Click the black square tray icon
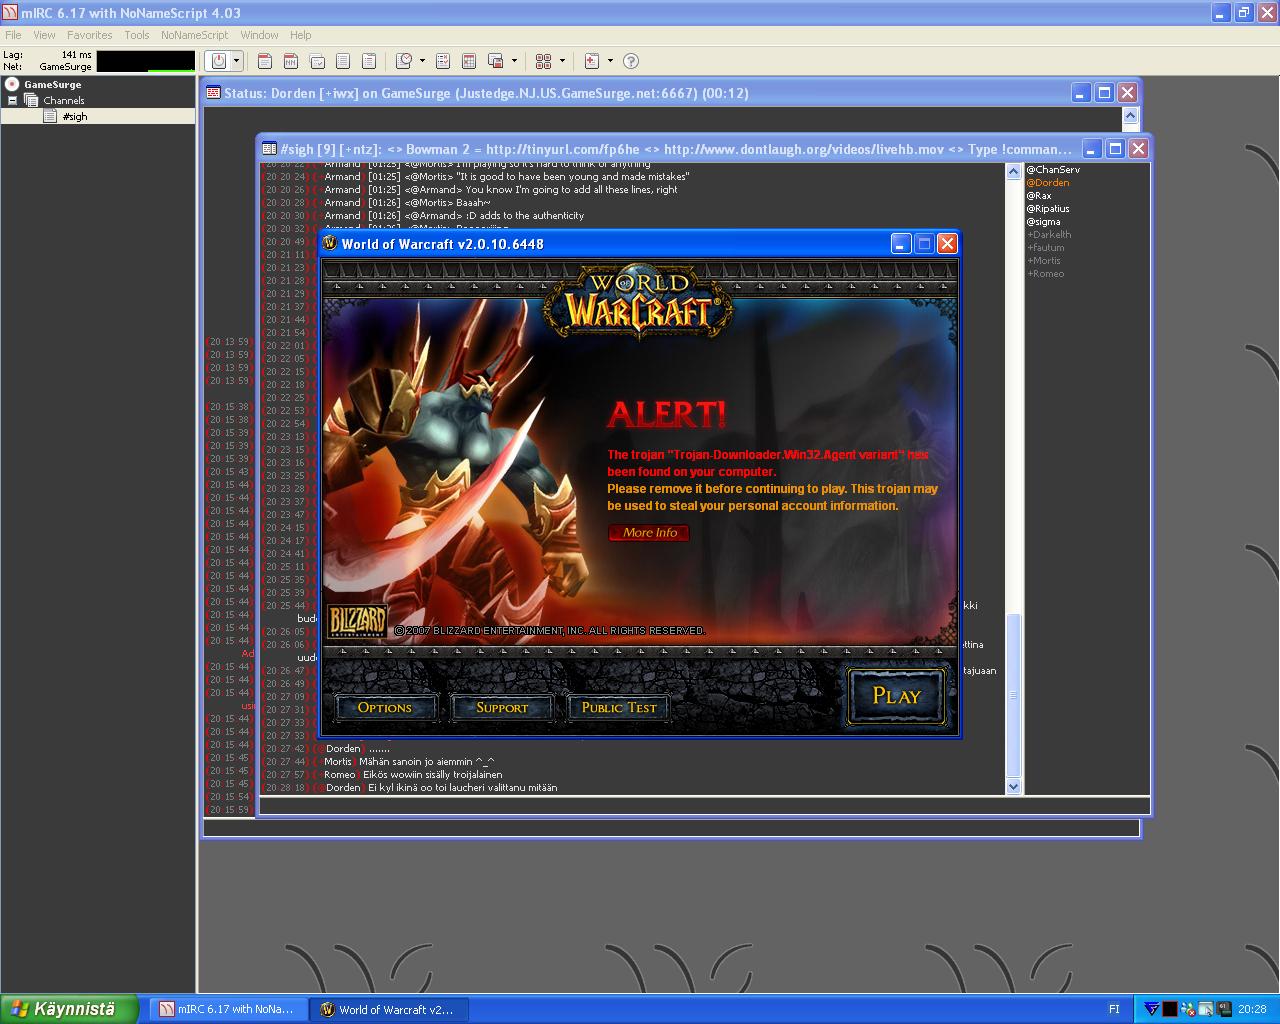The height and width of the screenshot is (1024, 1280). 1169,1010
